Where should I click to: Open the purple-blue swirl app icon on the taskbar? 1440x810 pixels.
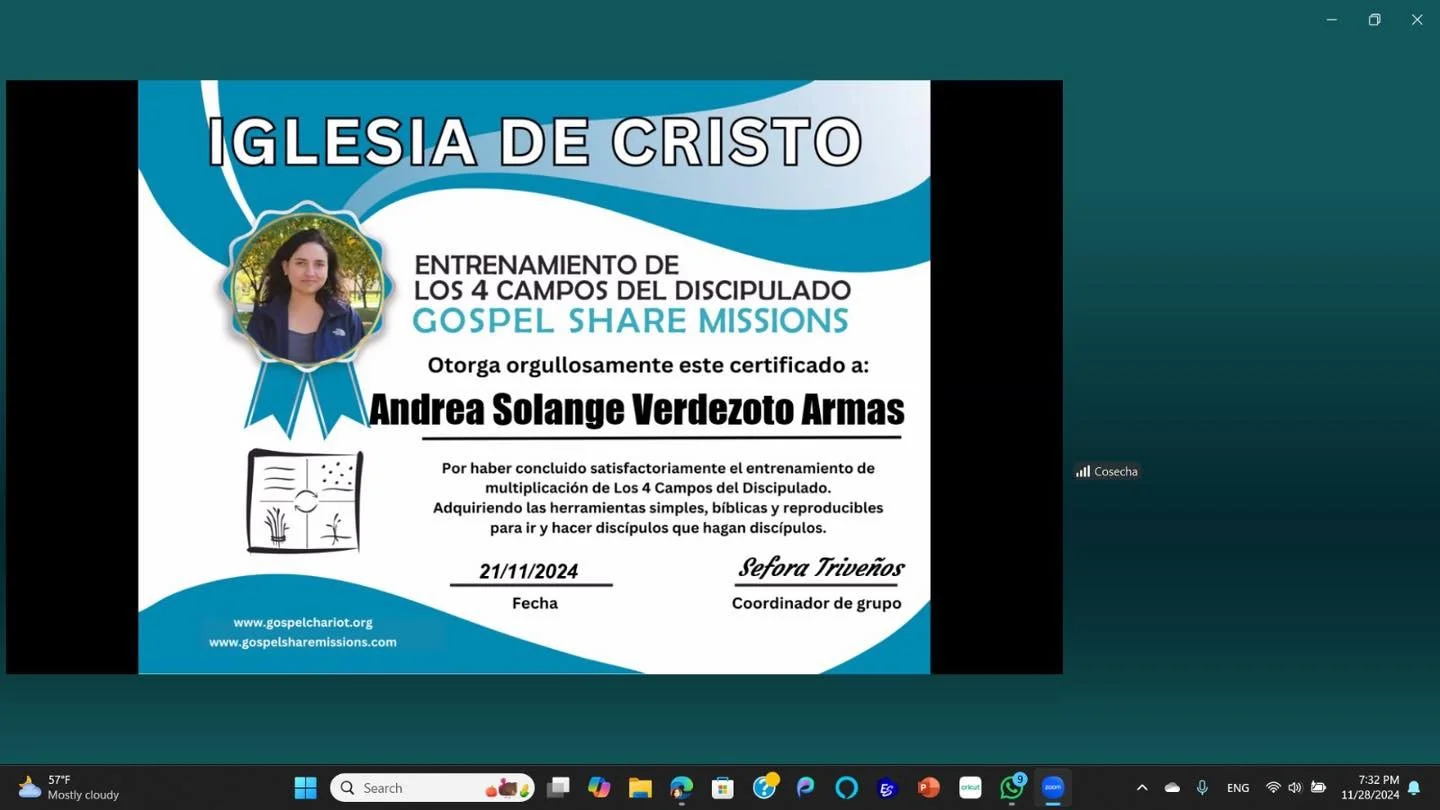point(806,788)
